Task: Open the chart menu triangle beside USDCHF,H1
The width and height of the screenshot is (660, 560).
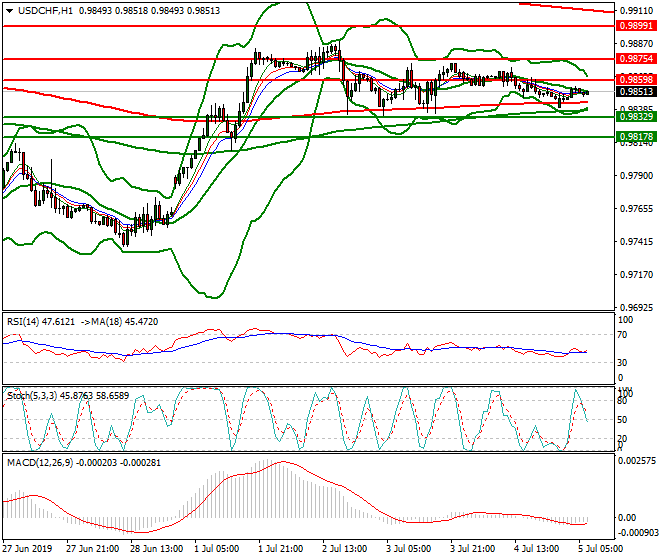Action: [x=9, y=11]
